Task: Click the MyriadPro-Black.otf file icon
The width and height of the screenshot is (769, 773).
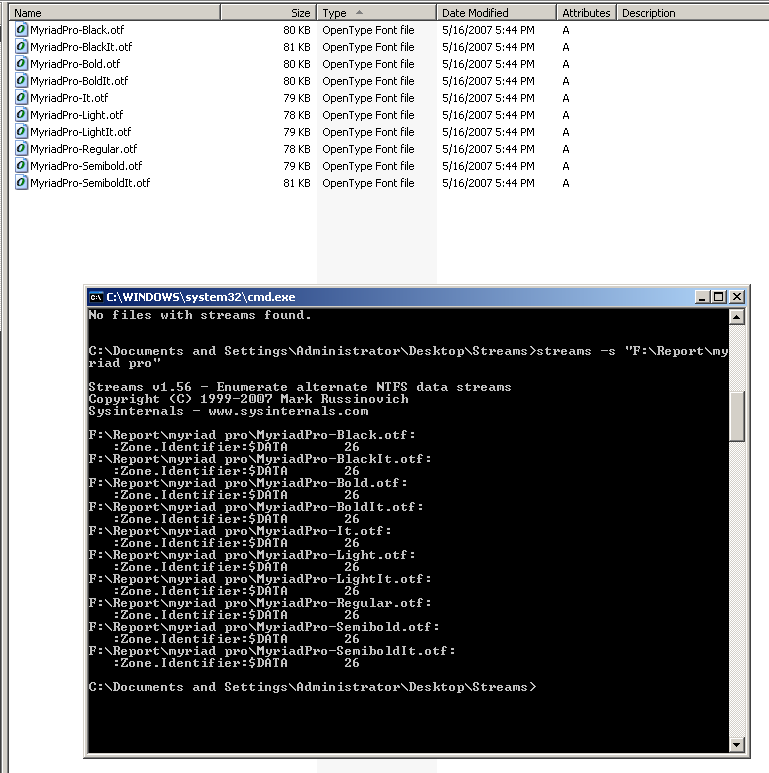Action: point(21,30)
